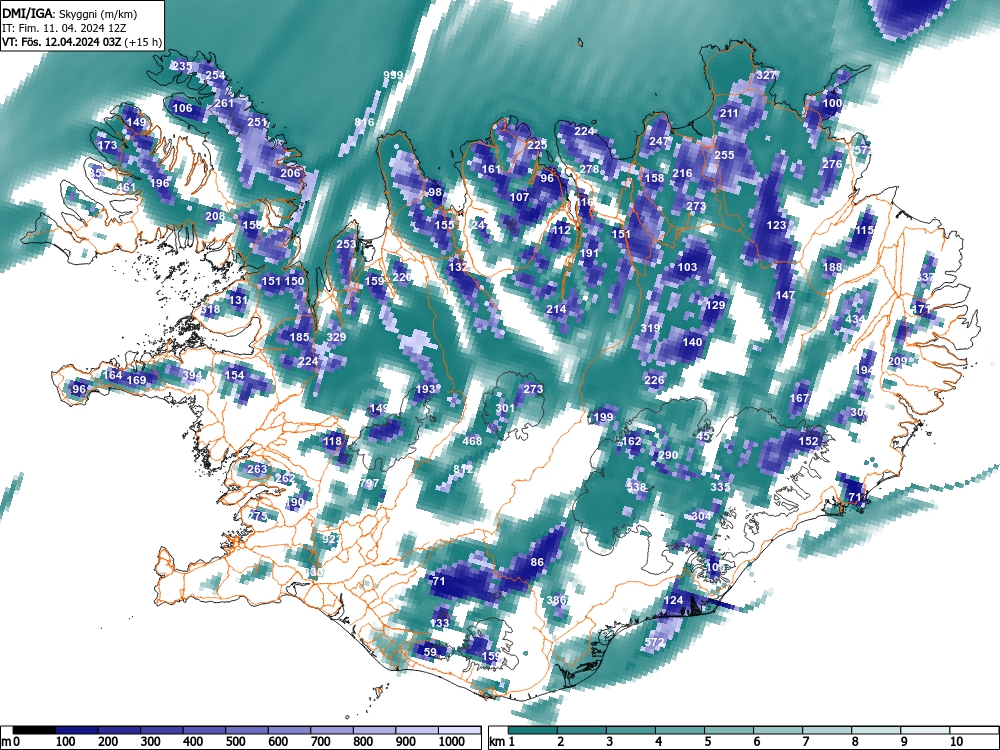Click the visibility value '319'
The height and width of the screenshot is (750, 1000).
point(650,328)
